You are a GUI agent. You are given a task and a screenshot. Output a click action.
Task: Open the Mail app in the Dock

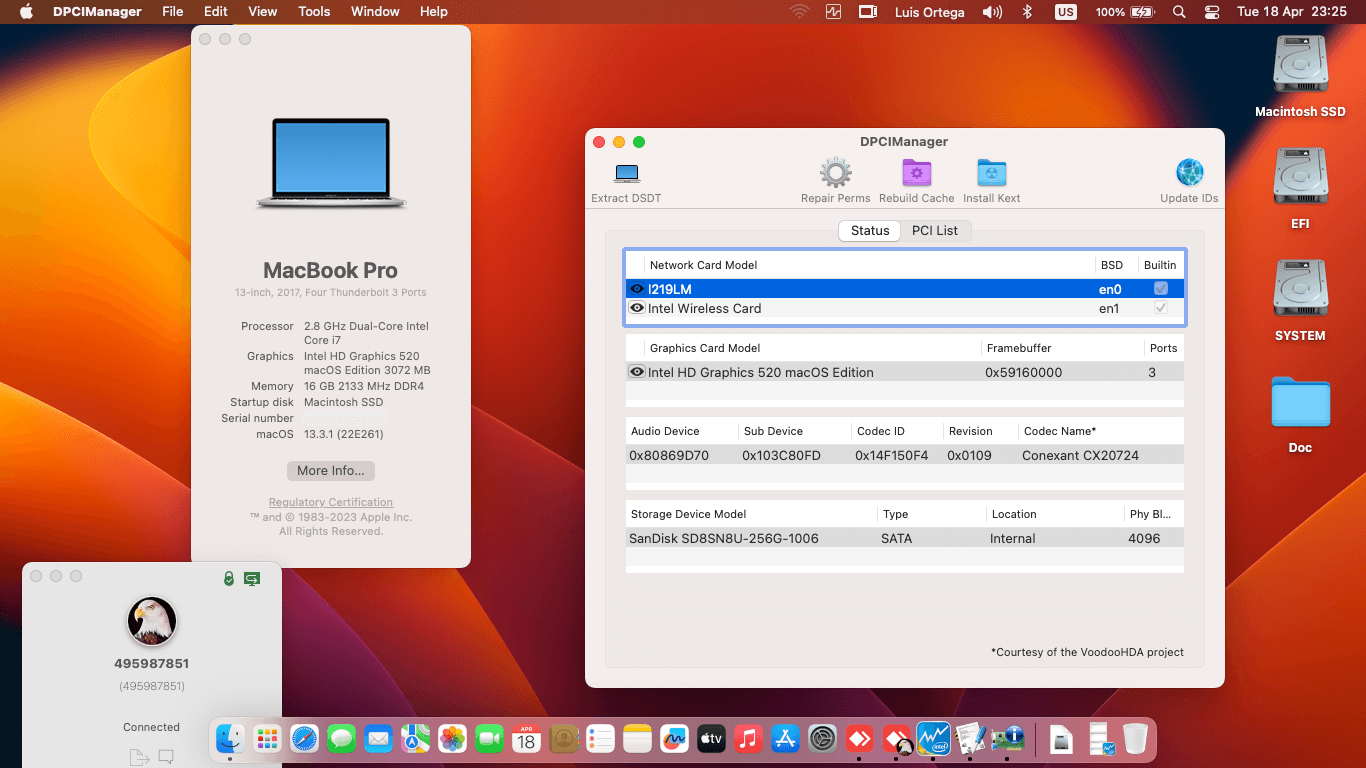tap(378, 739)
